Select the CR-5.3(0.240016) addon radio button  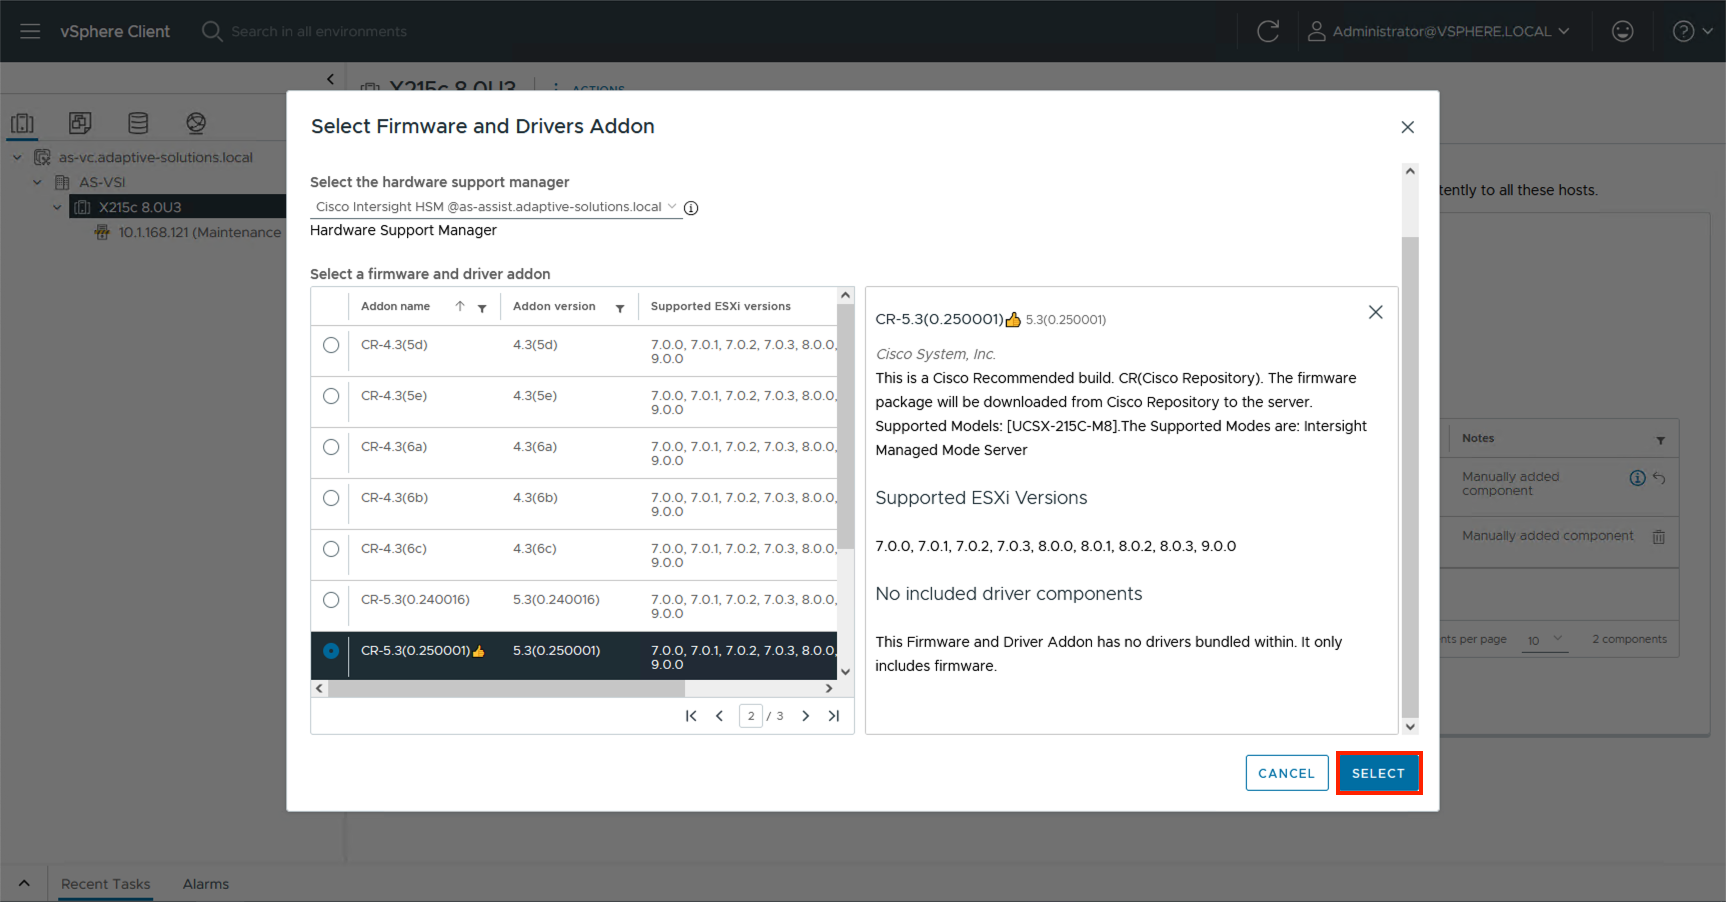coord(330,600)
